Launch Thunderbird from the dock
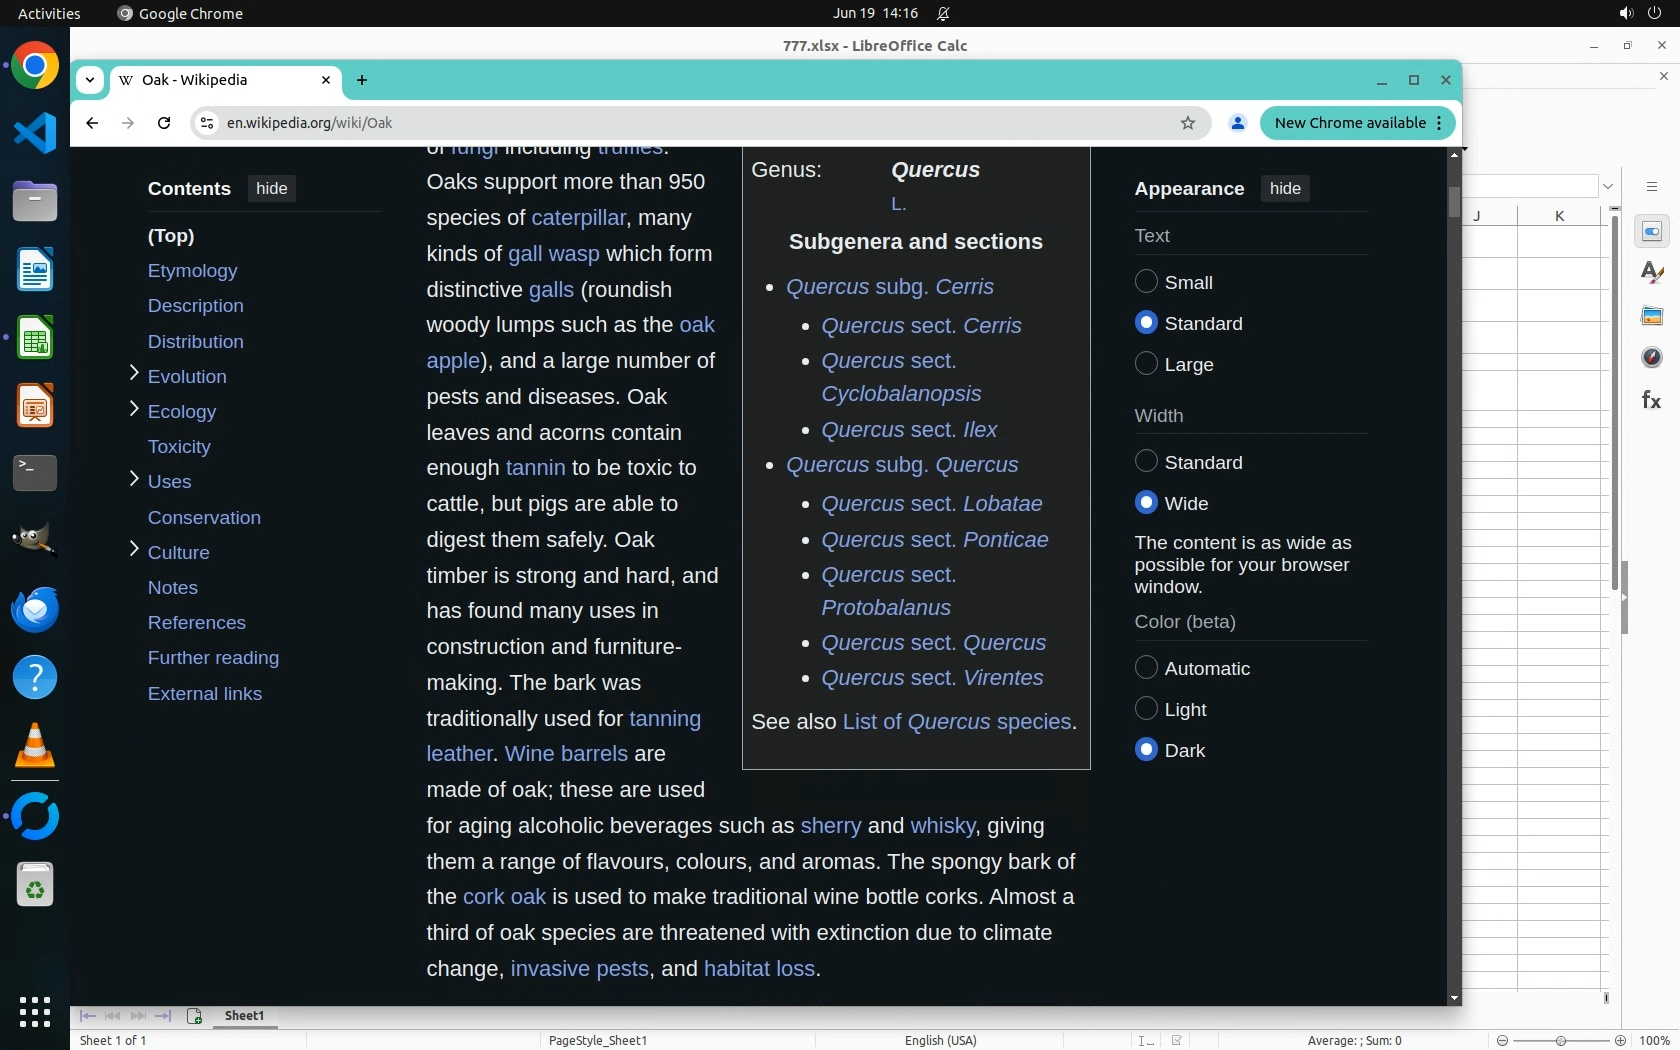 coord(35,609)
